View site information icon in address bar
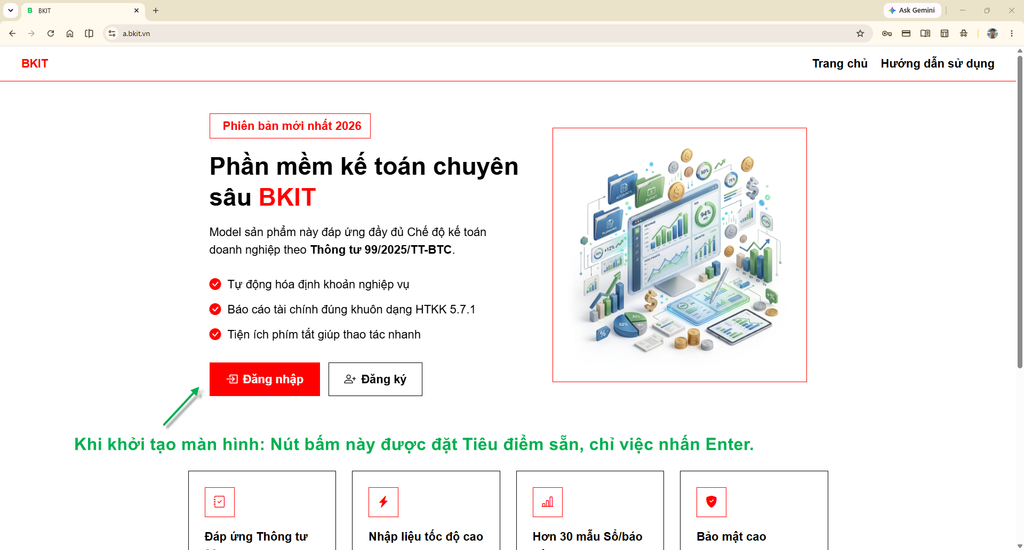Screen dimensions: 1024x550 click(112, 33)
